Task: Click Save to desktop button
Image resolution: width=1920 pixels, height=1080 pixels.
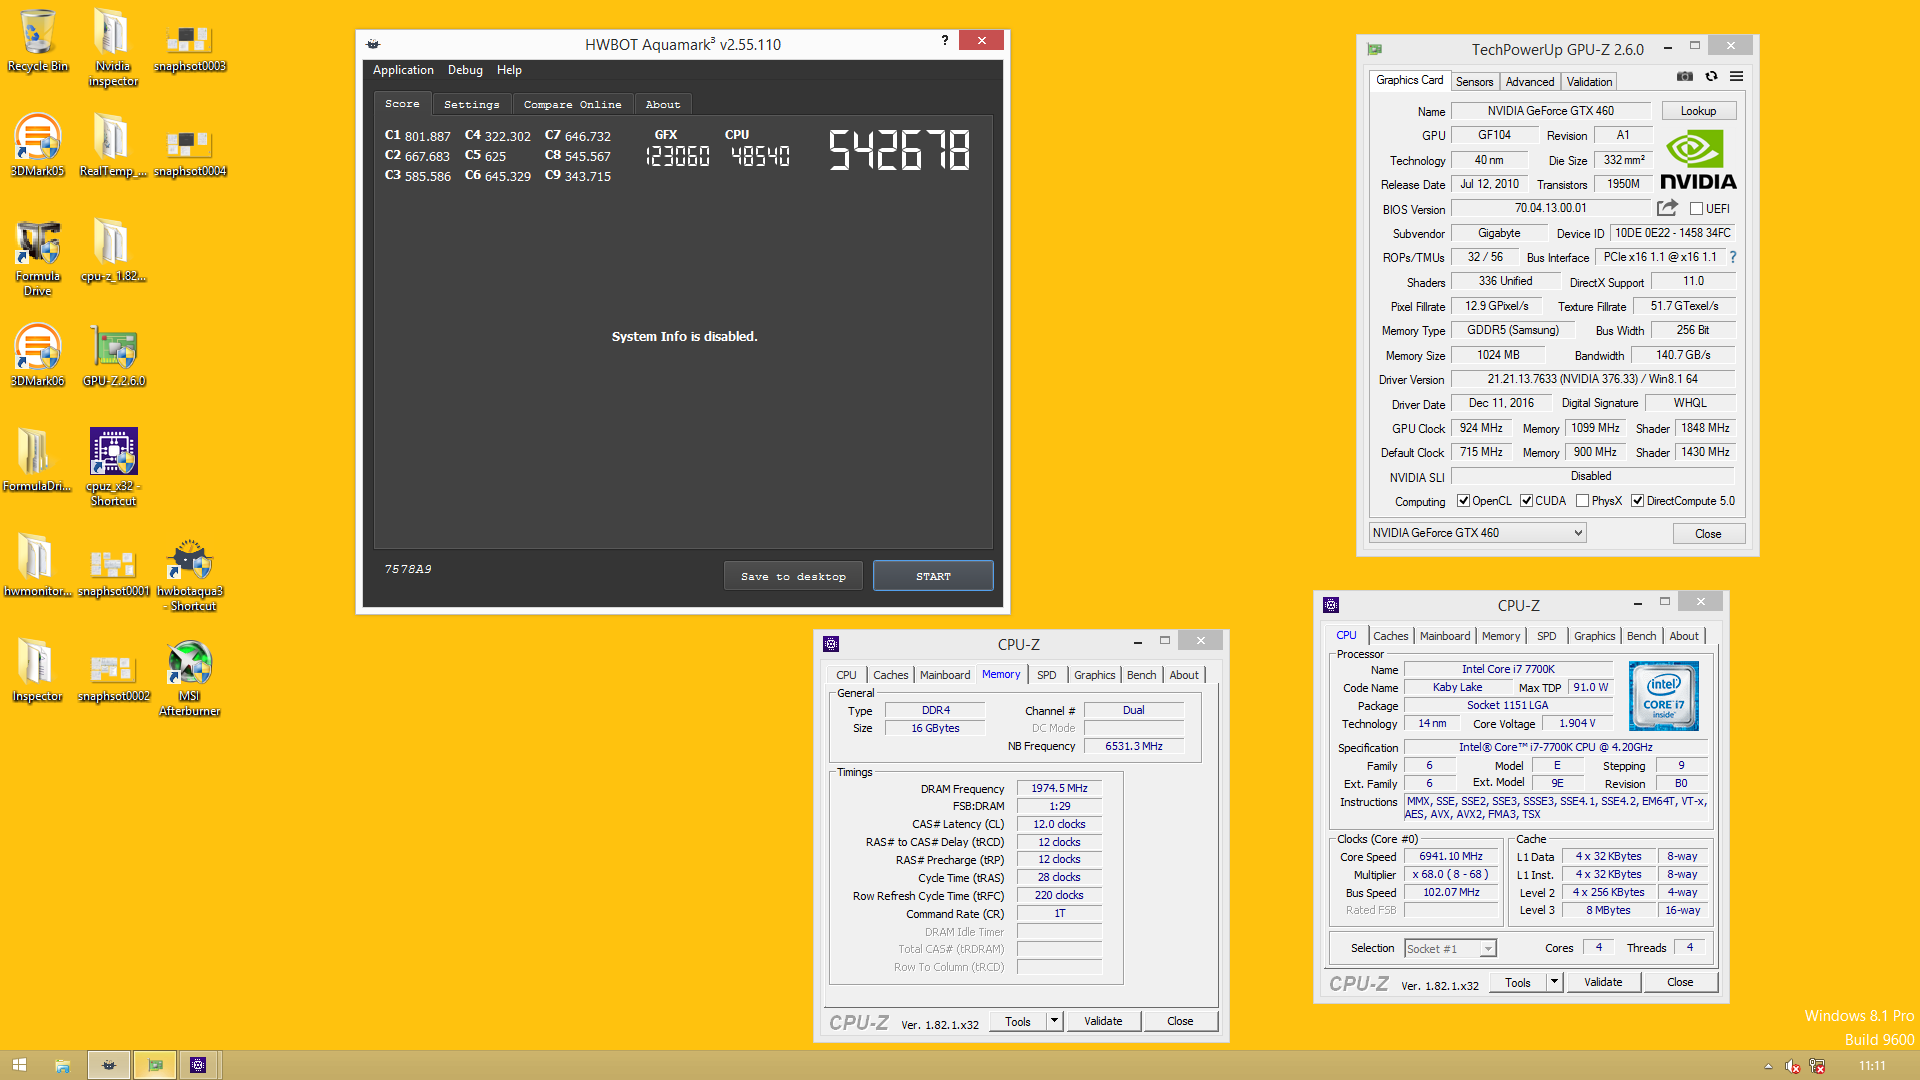Action: click(x=793, y=576)
